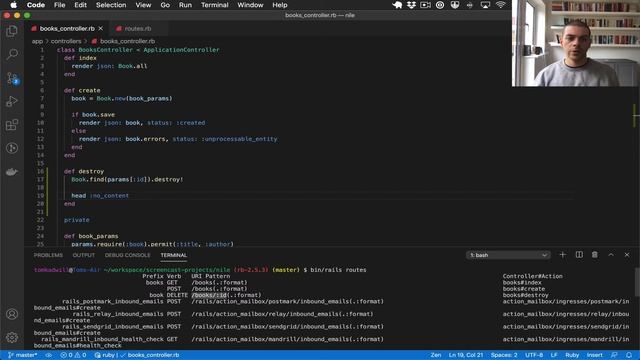
Task: Open the OUTPUT panel tab
Action: point(84,255)
